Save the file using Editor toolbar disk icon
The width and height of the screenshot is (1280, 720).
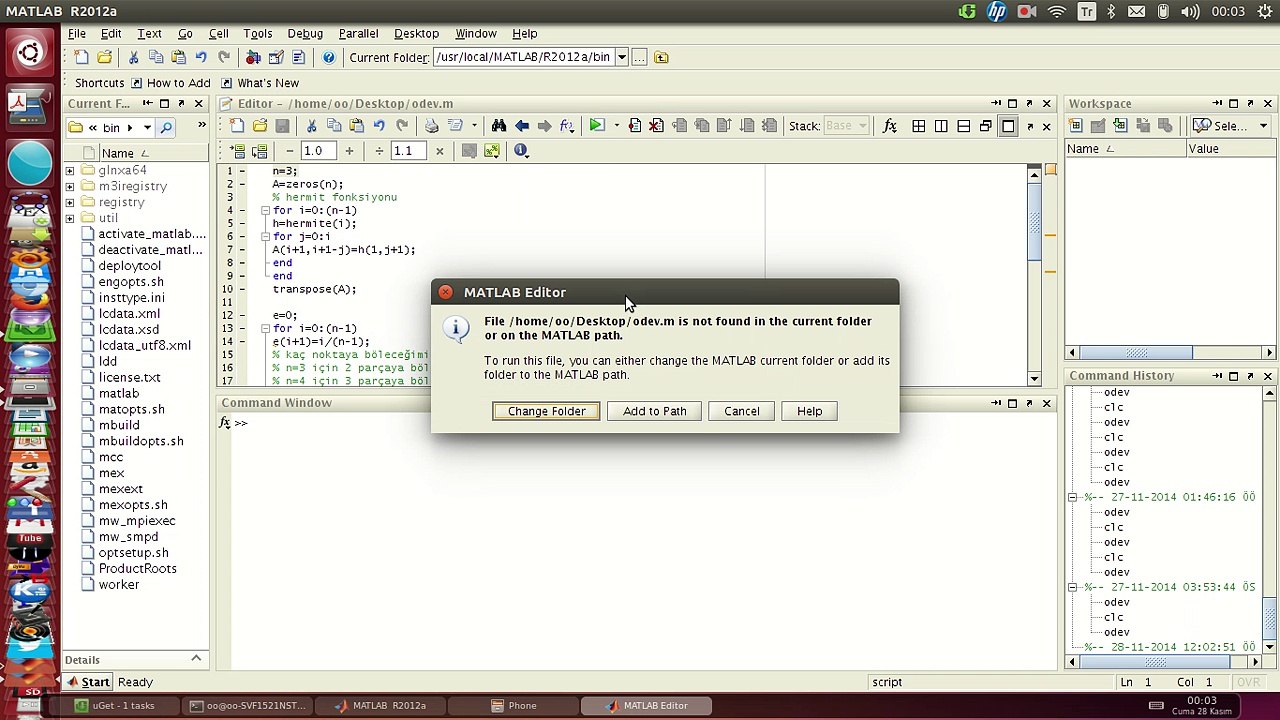click(x=282, y=126)
